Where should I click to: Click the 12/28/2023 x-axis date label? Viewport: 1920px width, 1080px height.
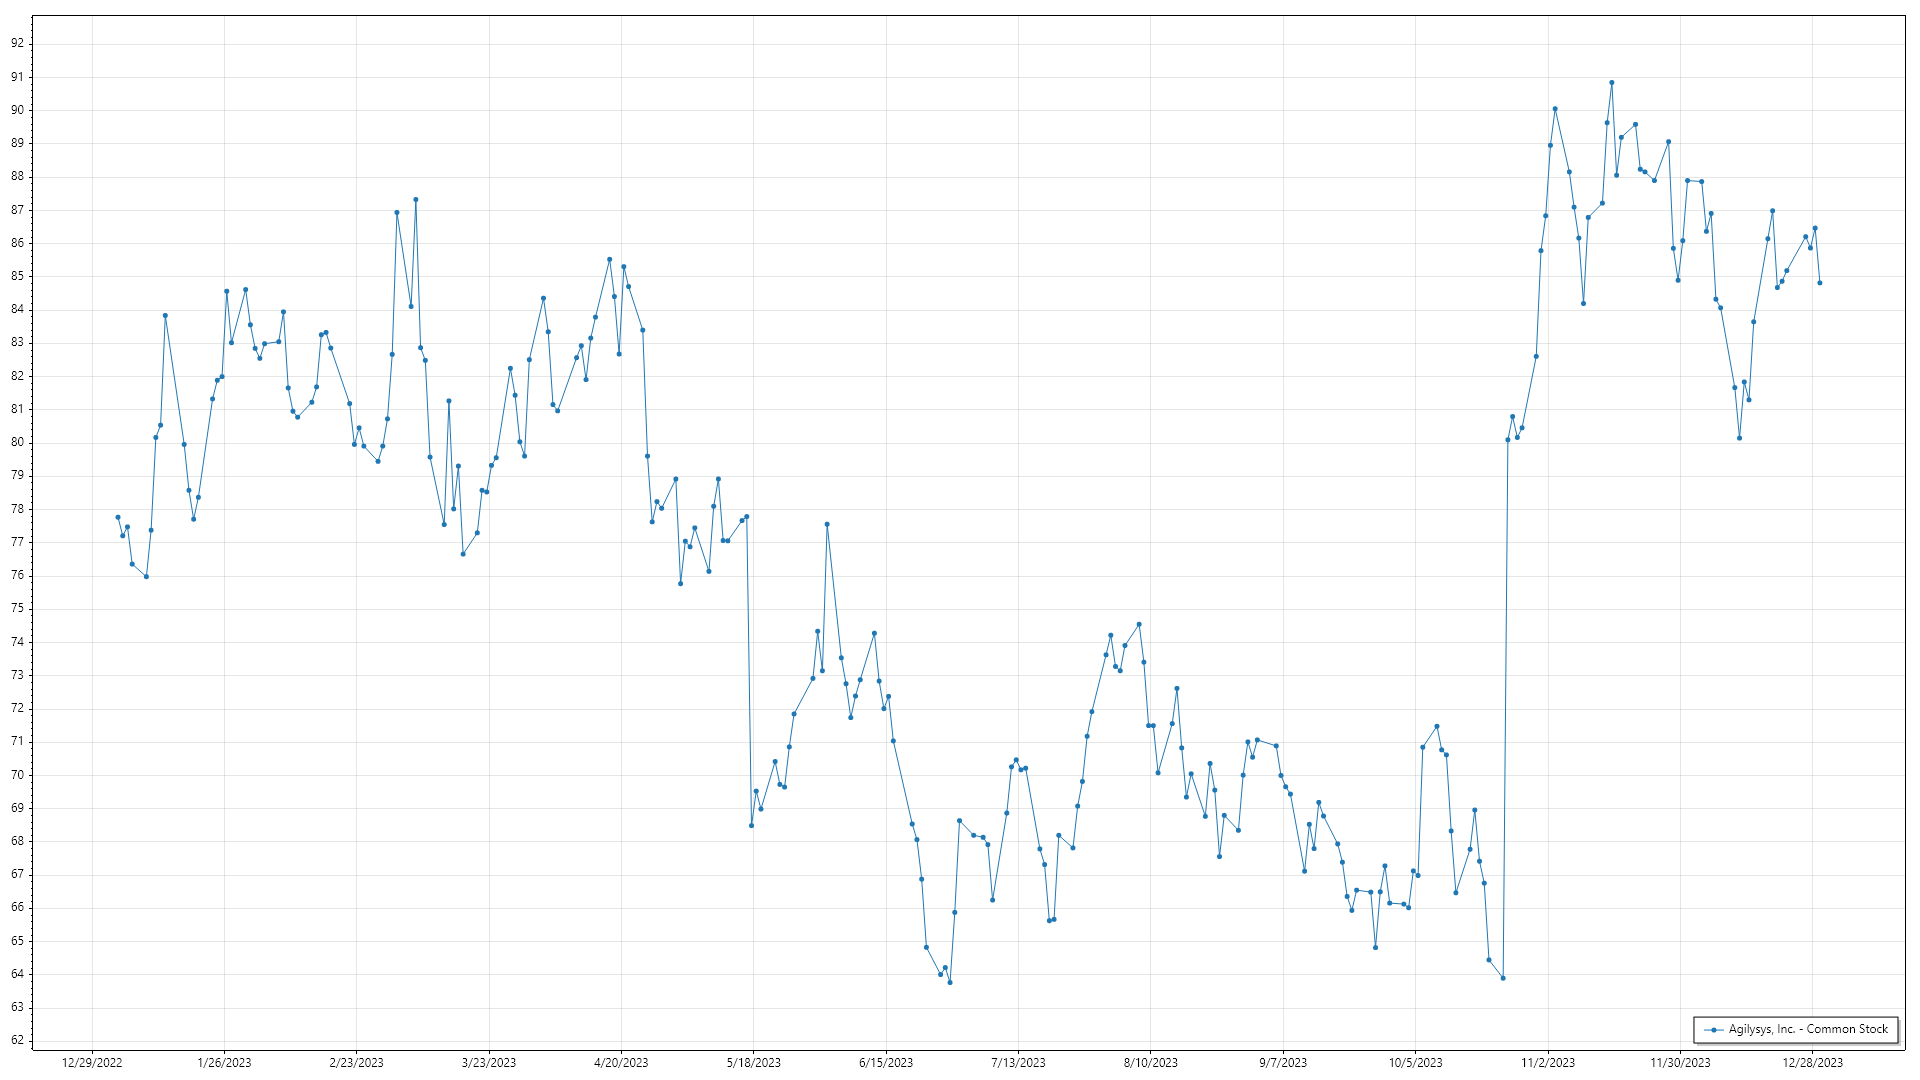pyautogui.click(x=1812, y=1063)
